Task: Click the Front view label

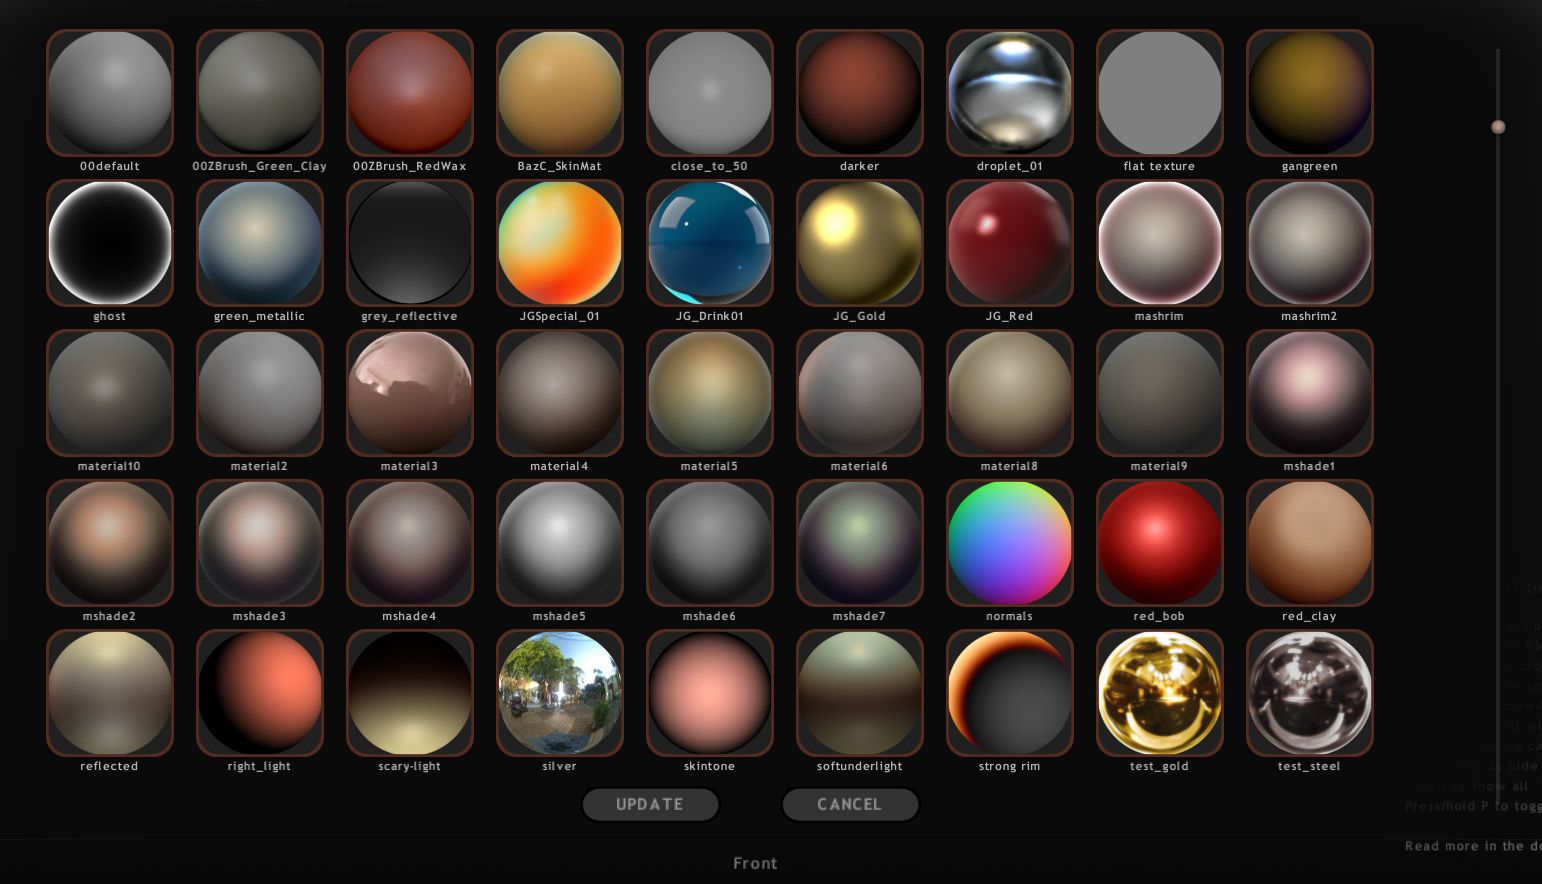Action: [755, 863]
